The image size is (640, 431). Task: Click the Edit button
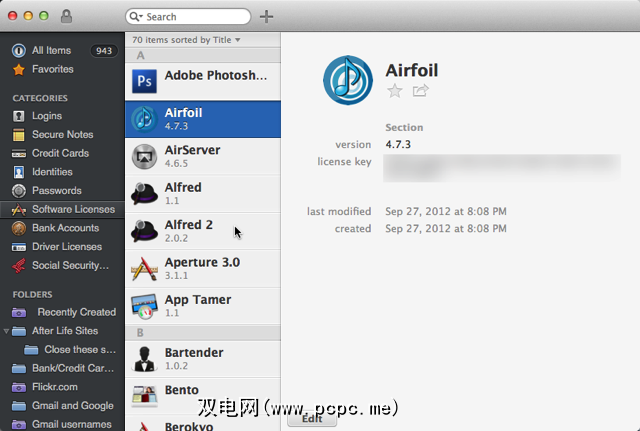[312, 419]
